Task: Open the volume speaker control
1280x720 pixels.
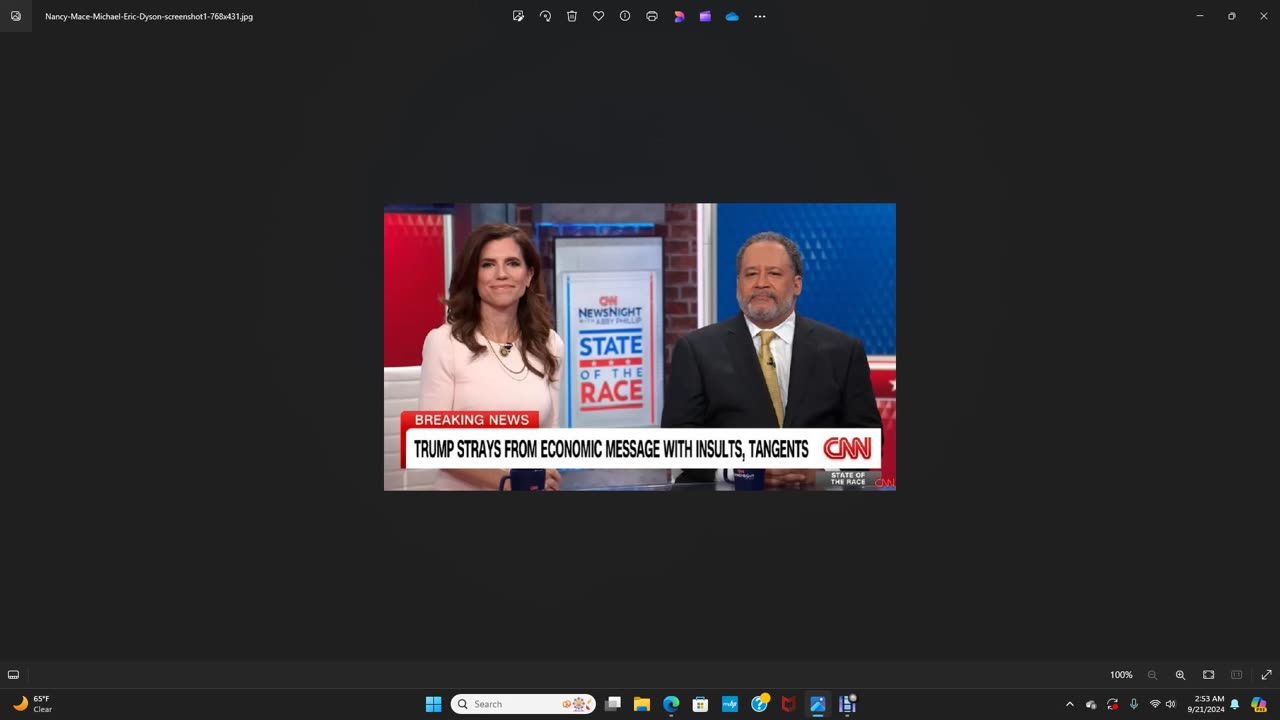Action: [1171, 704]
